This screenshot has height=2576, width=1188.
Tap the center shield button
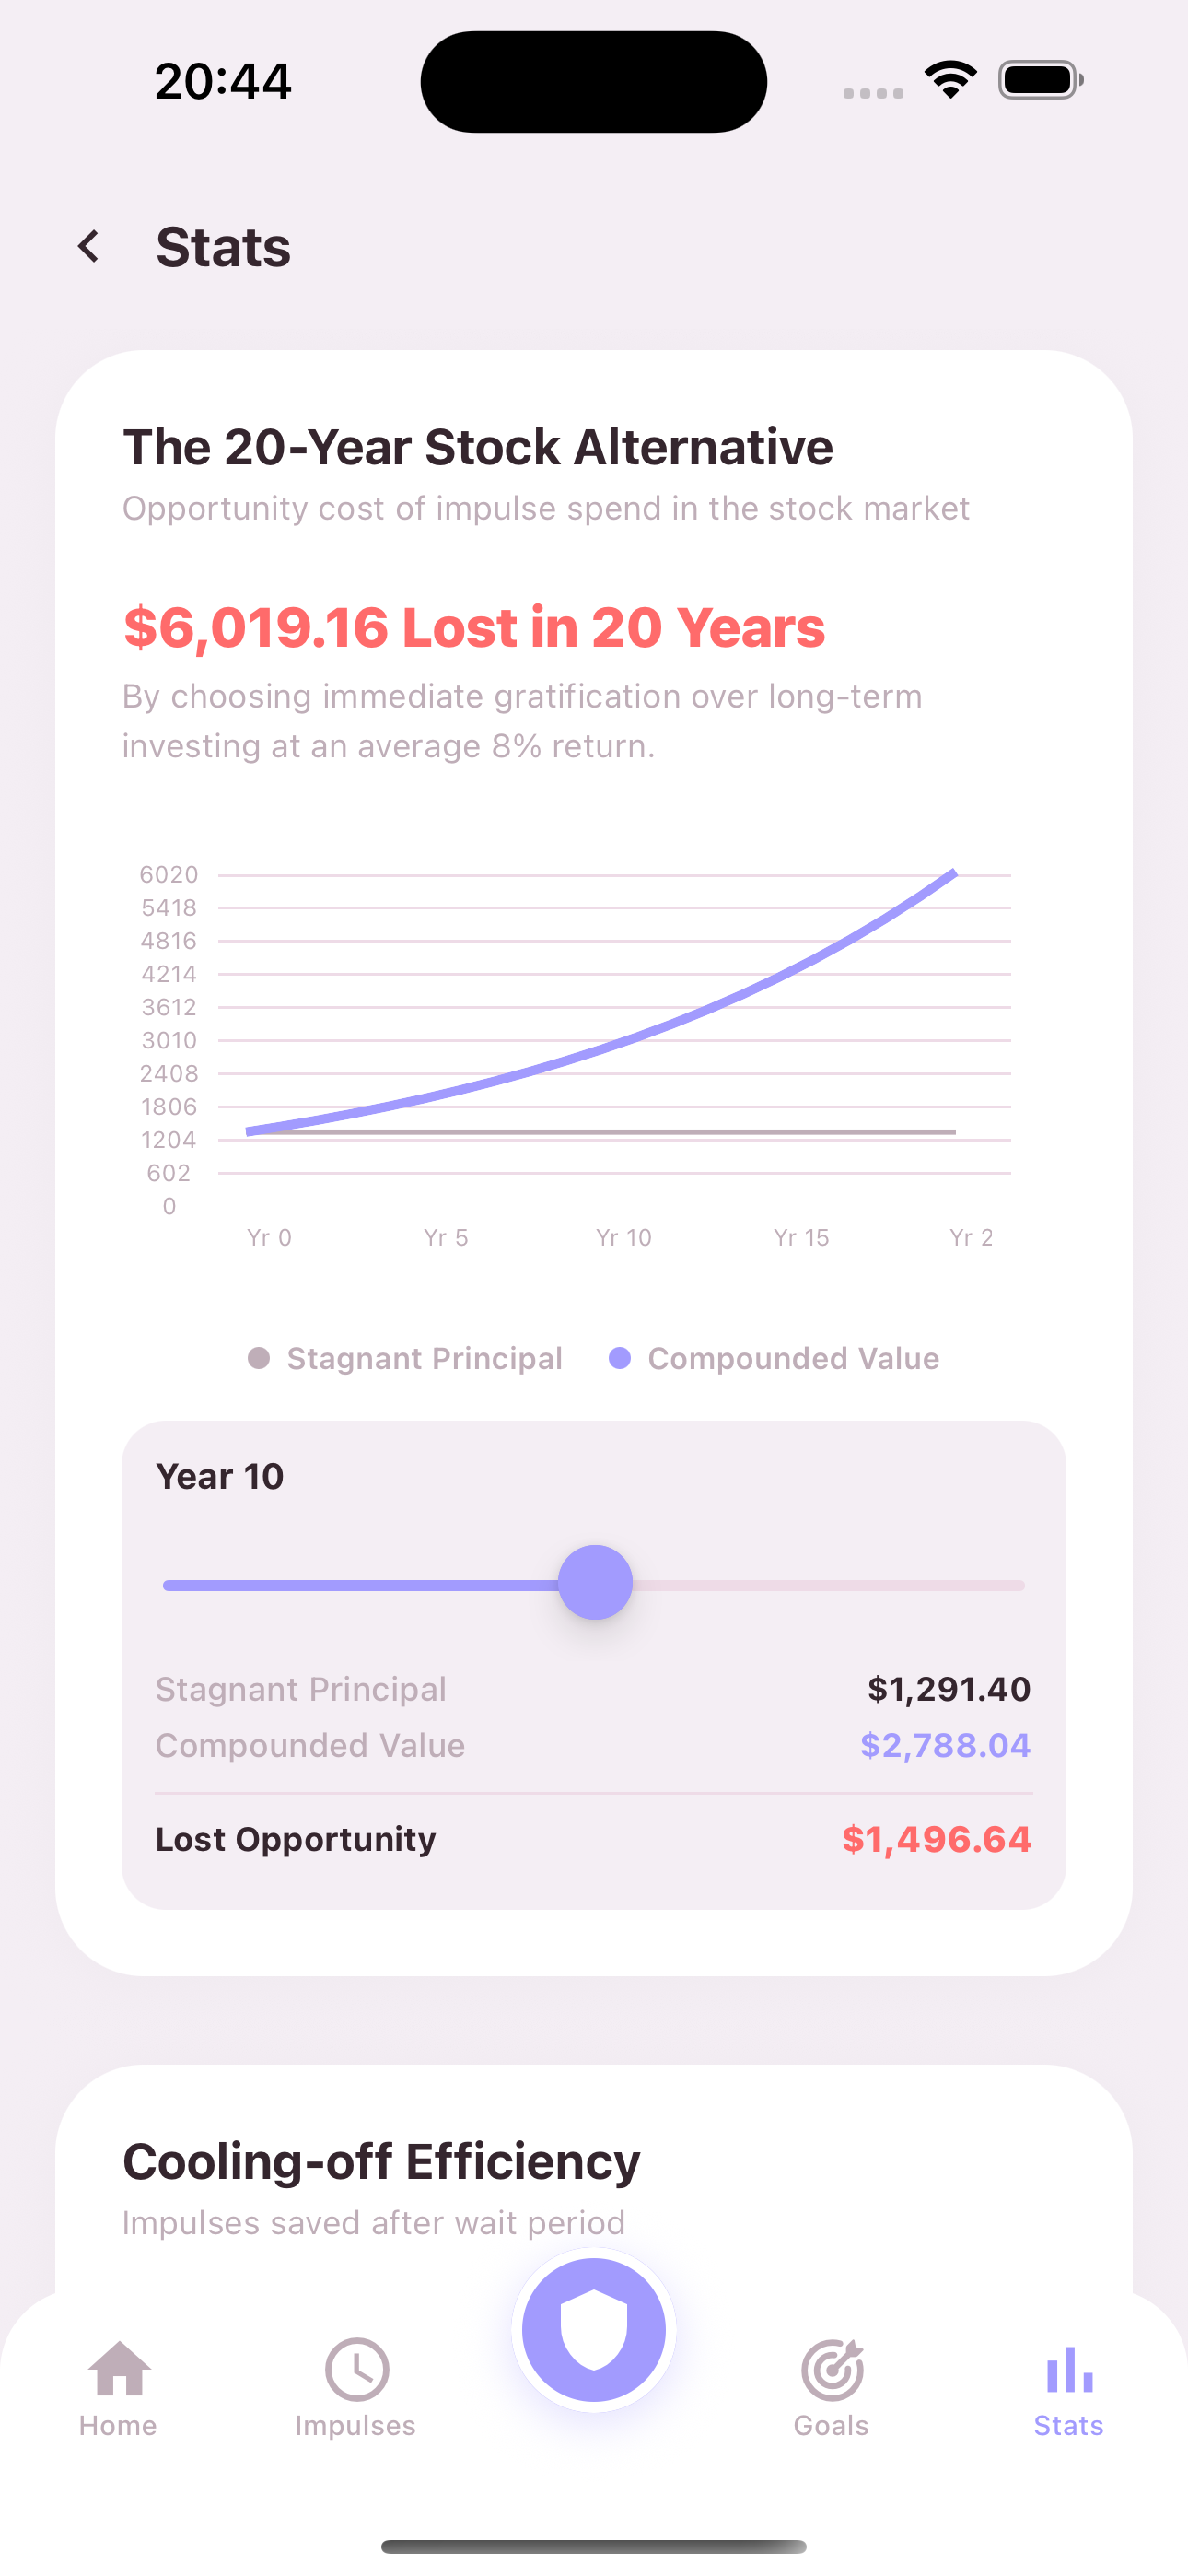tap(594, 2329)
